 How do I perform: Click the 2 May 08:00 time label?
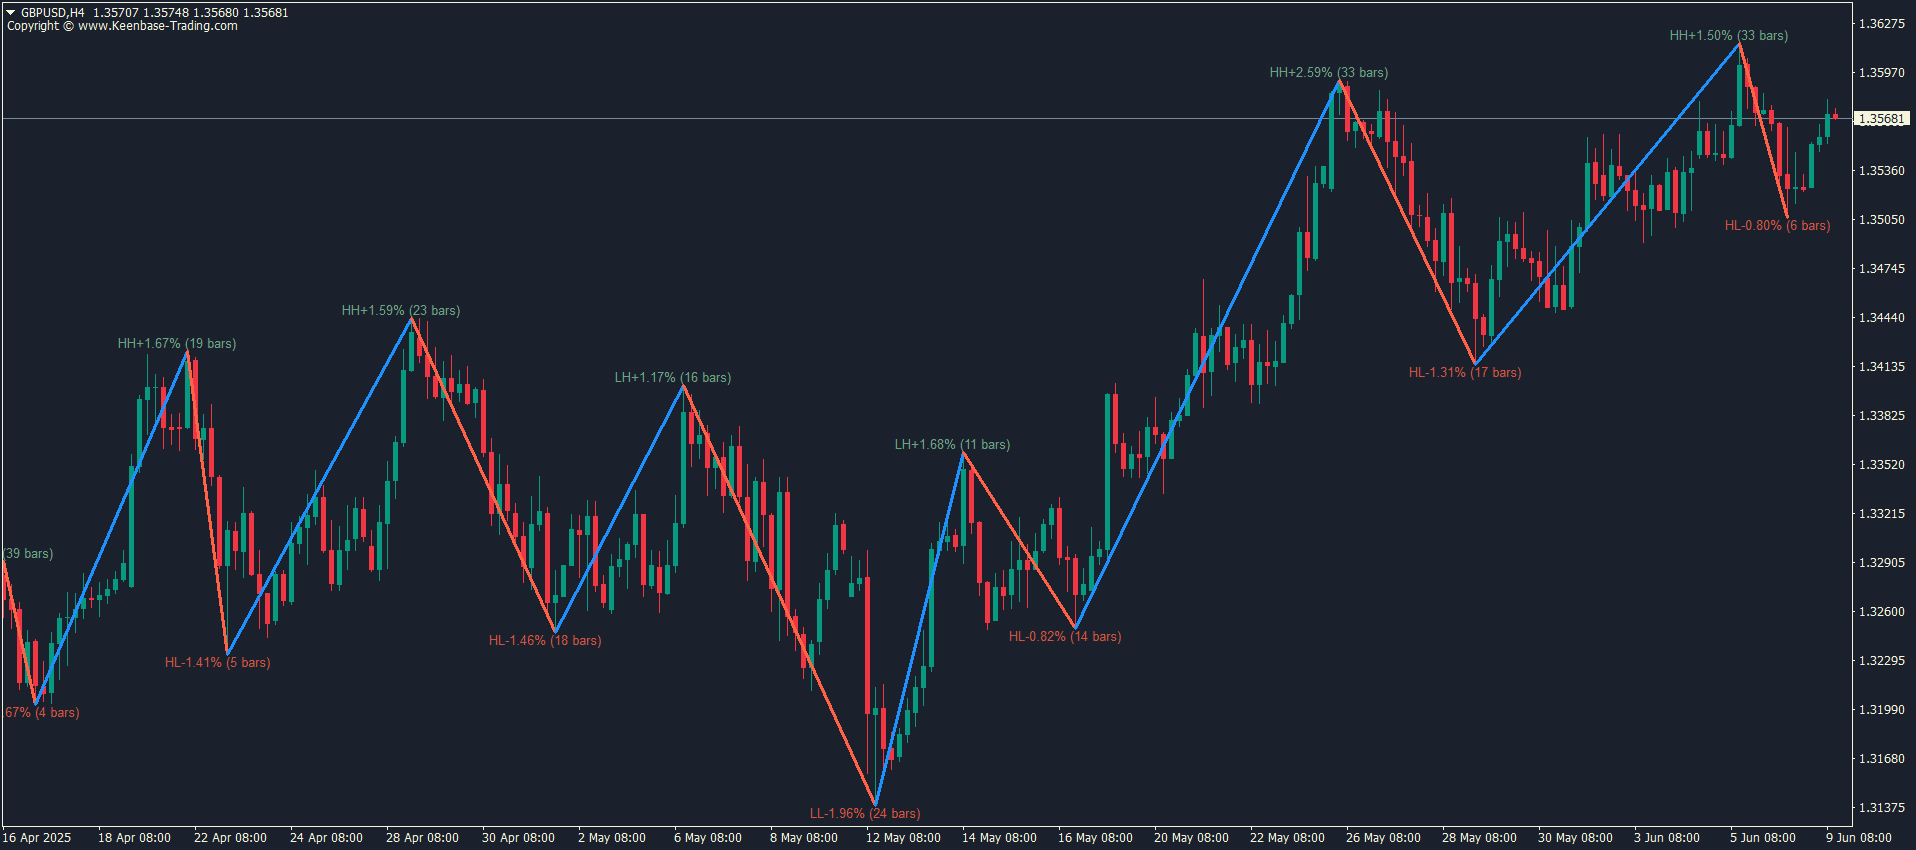(612, 838)
